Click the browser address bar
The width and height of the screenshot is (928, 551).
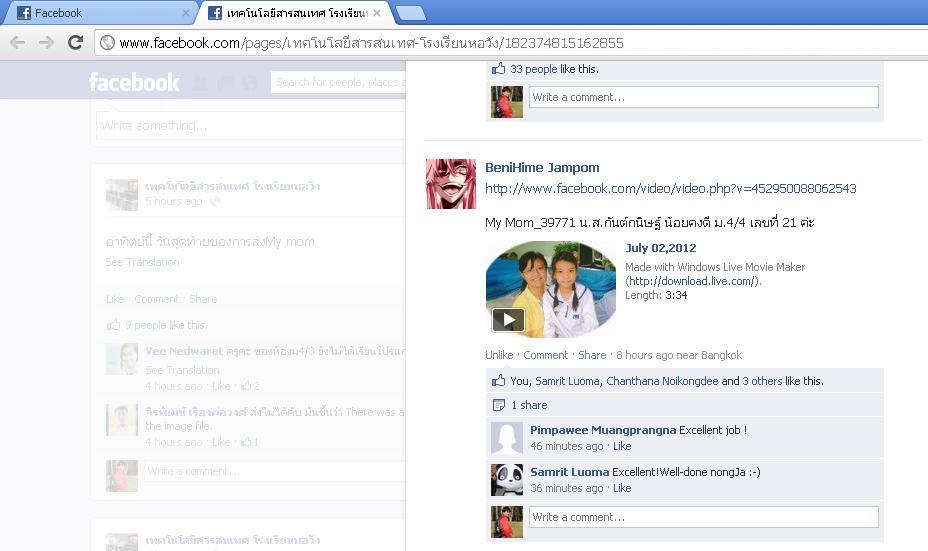point(500,43)
